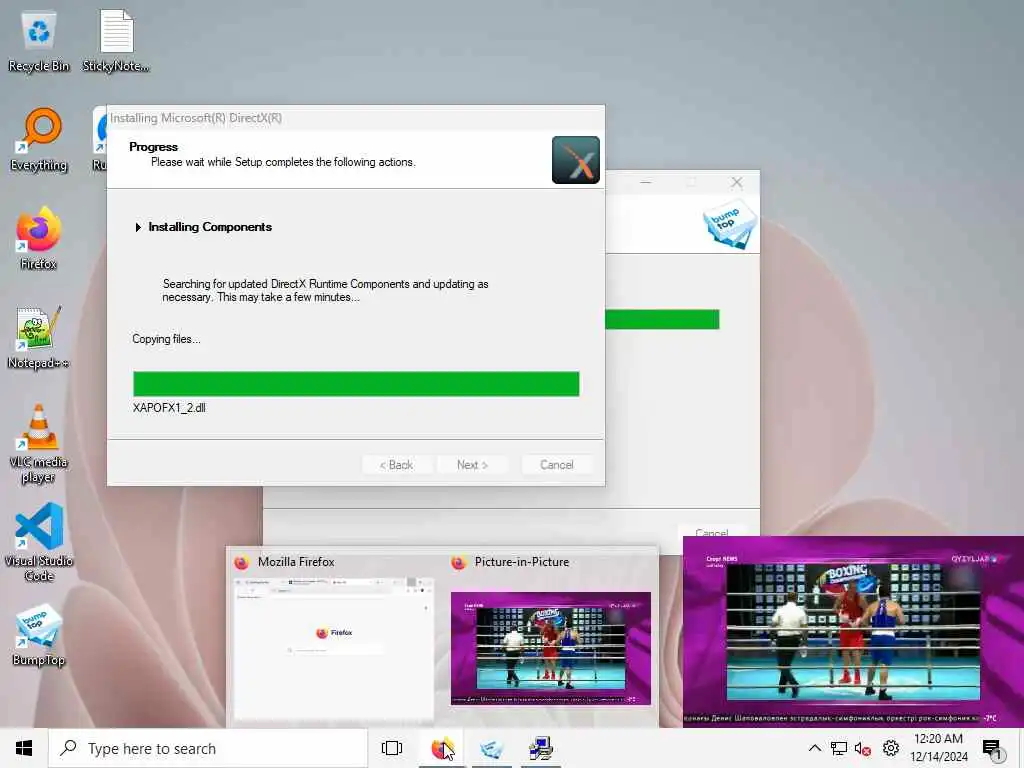Open Task View from the taskbar
The height and width of the screenshot is (768, 1024).
click(x=392, y=748)
